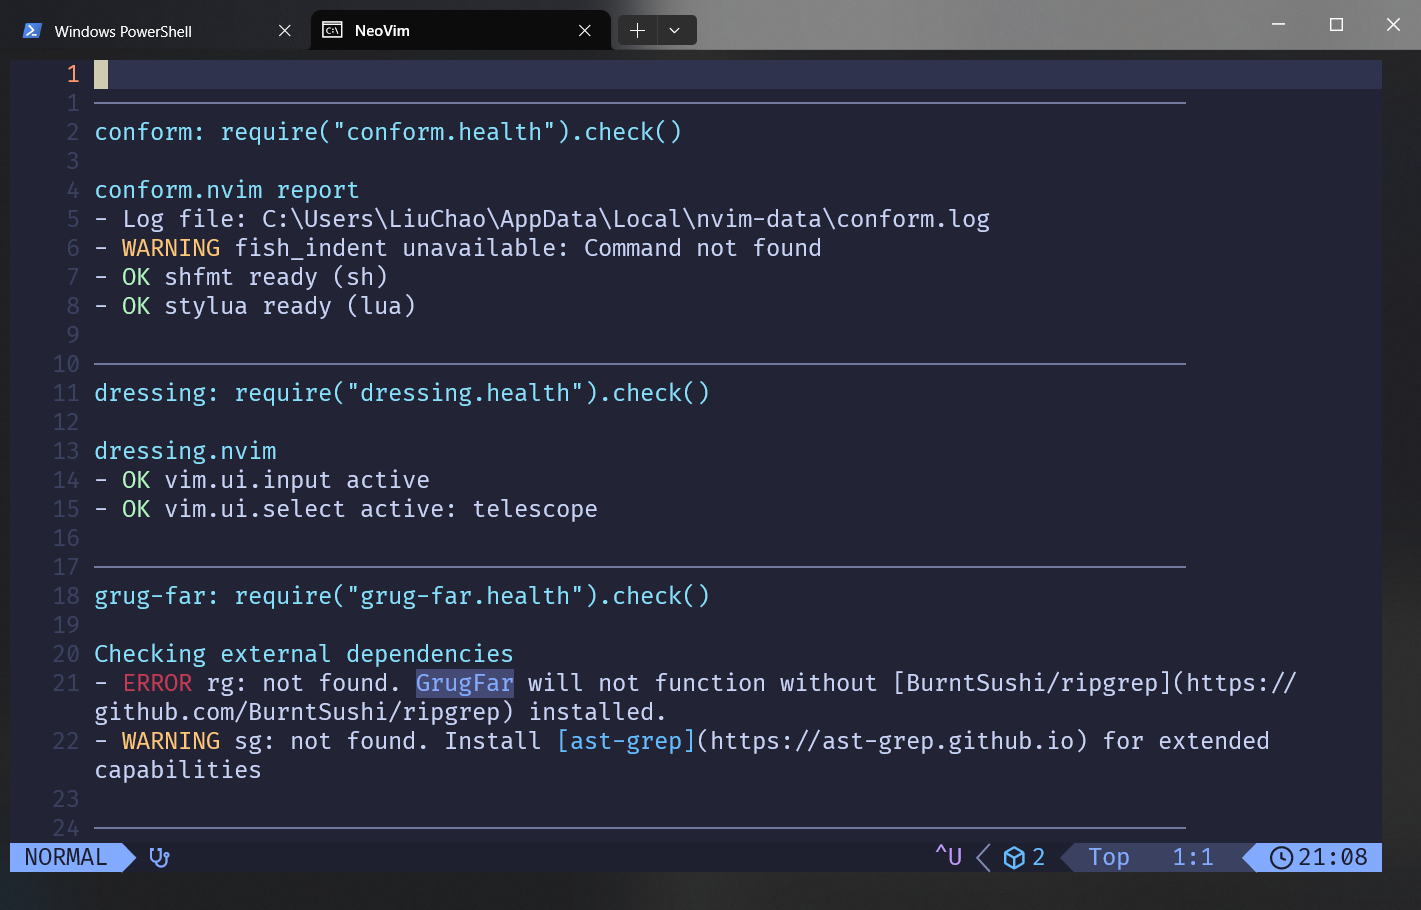Click the dressing.nvim heading

click(185, 451)
